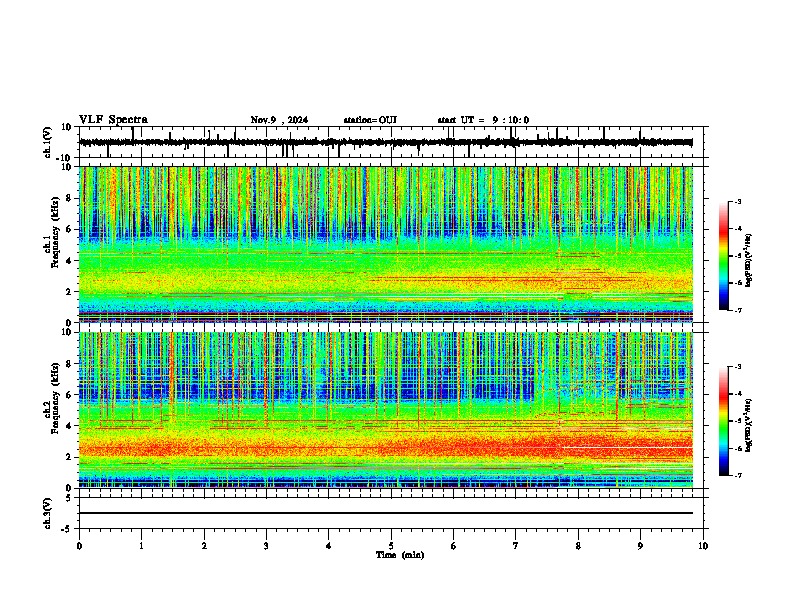Click the "-7" label on ch.1 color bar

pyautogui.click(x=738, y=310)
